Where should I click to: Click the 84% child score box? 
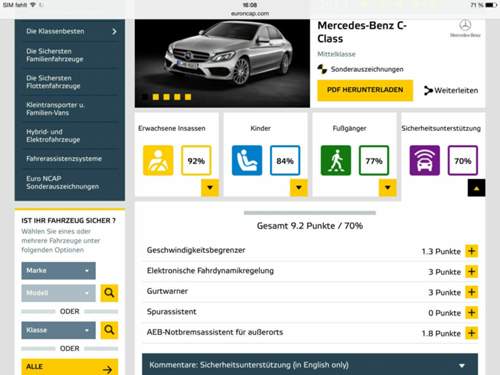pos(285,160)
